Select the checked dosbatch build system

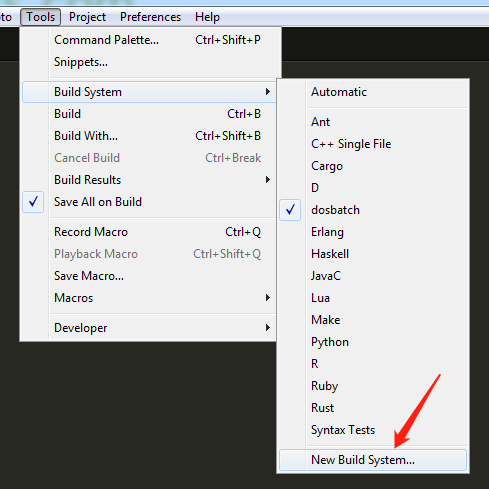click(x=373, y=210)
